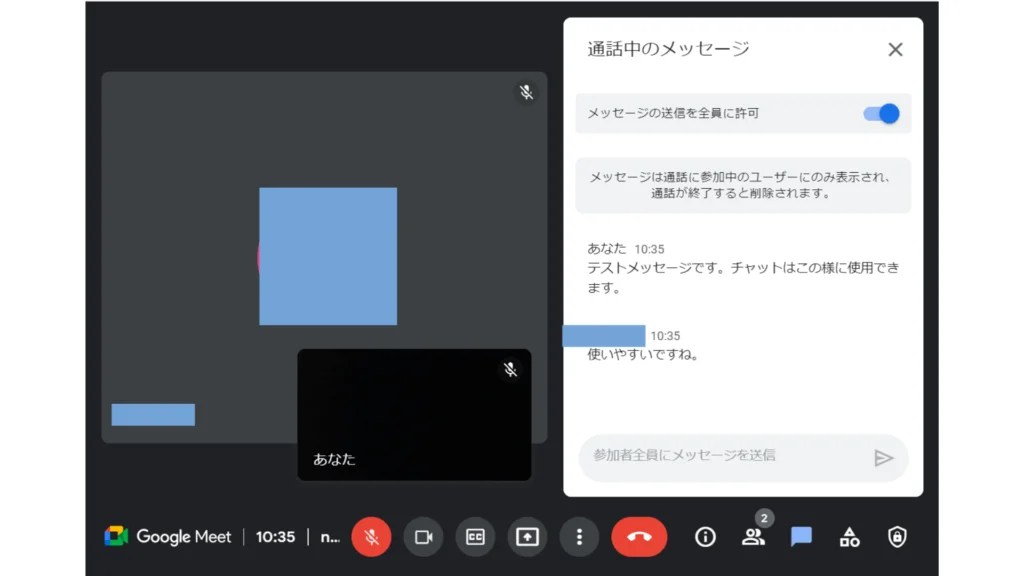Show the participants list
The width and height of the screenshot is (1024, 576).
pos(753,537)
